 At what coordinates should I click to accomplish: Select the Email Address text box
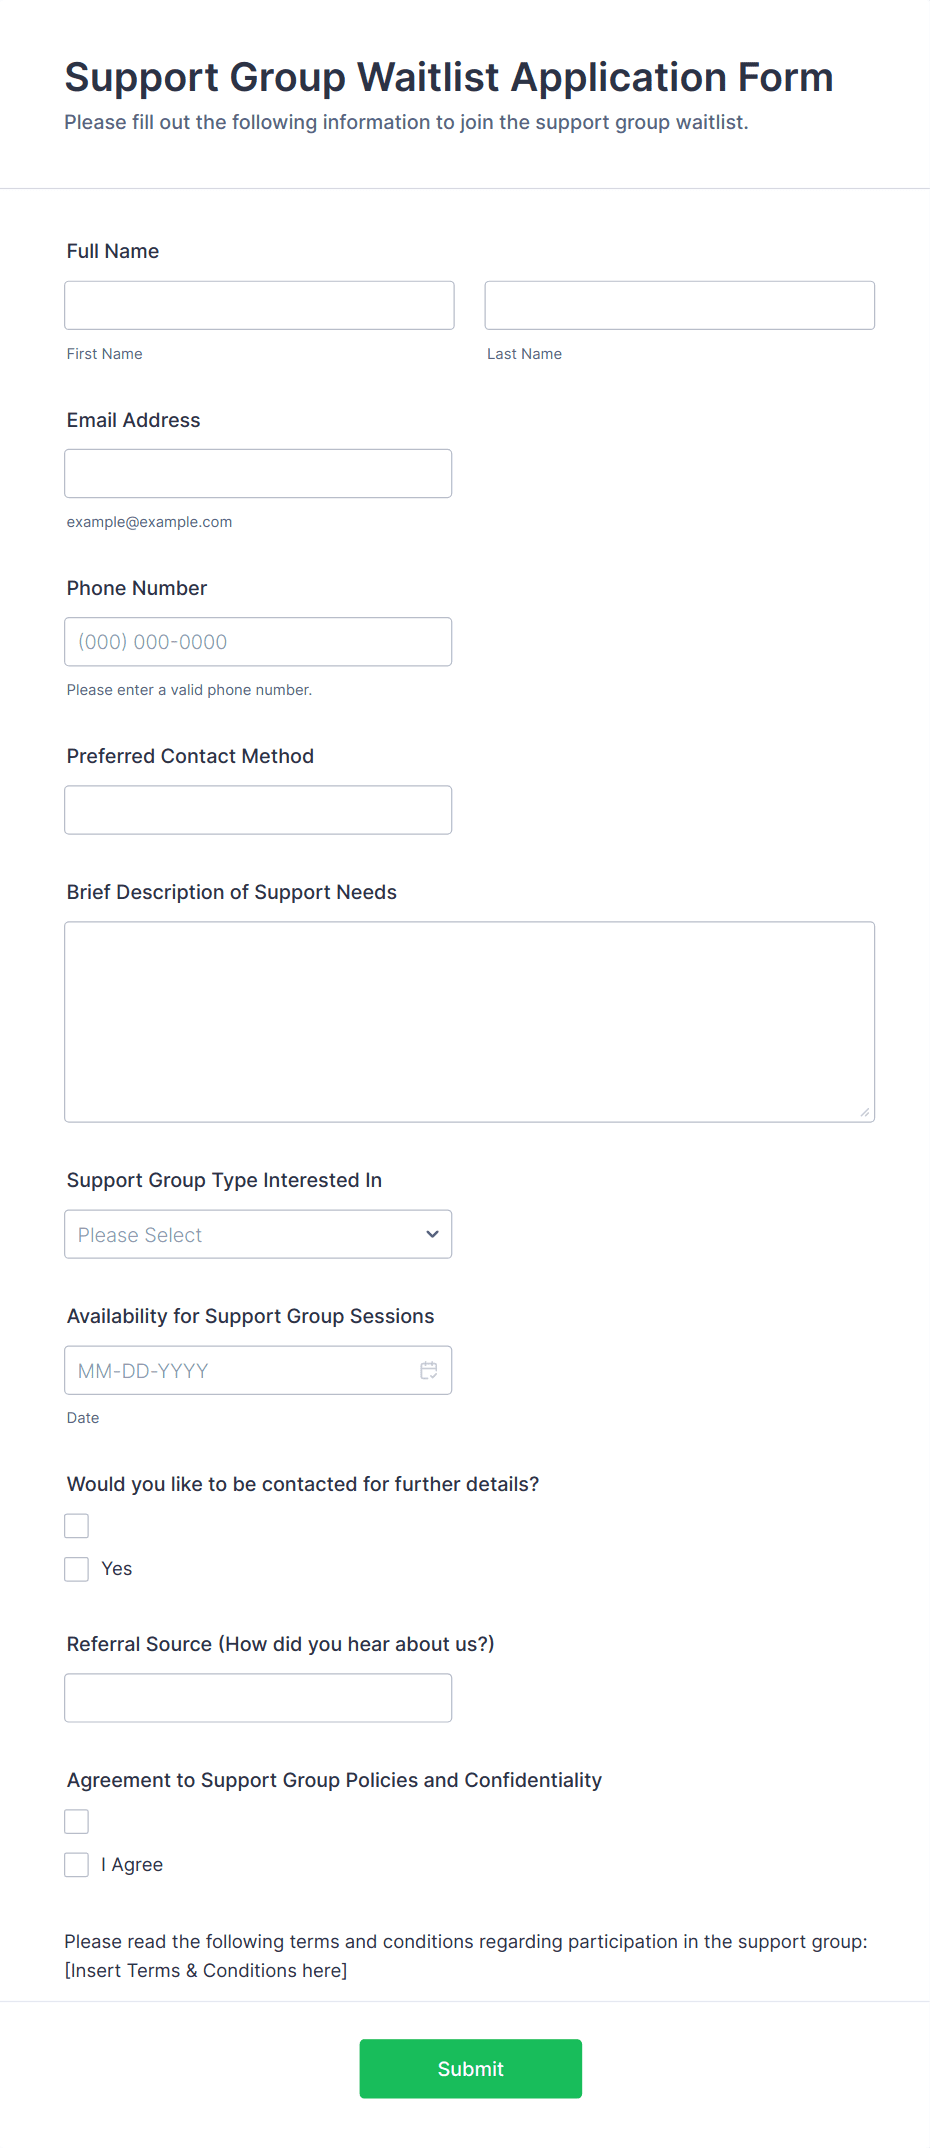click(x=258, y=474)
